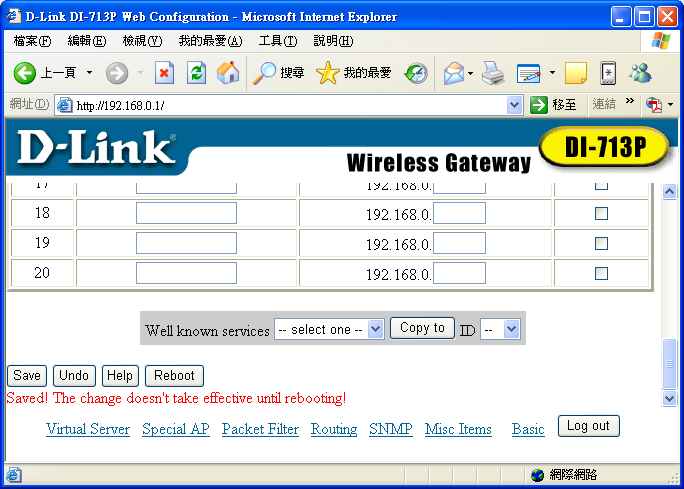The width and height of the screenshot is (684, 489).
Task: Click the service port field in row 18
Action: [x=186, y=213]
